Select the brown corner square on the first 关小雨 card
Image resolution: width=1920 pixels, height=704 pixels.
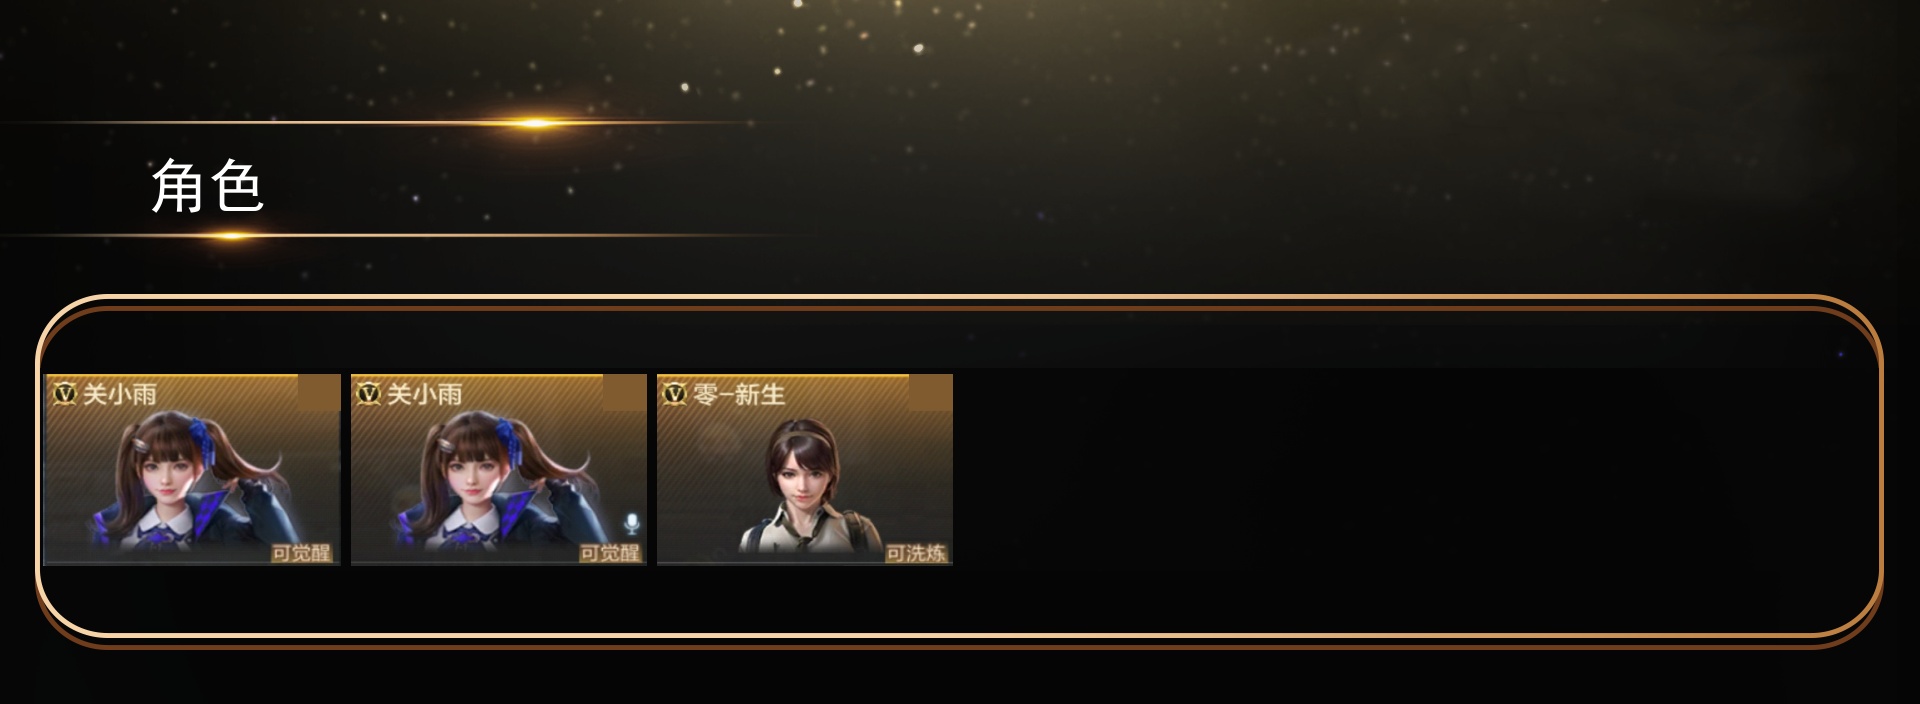[x=319, y=393]
